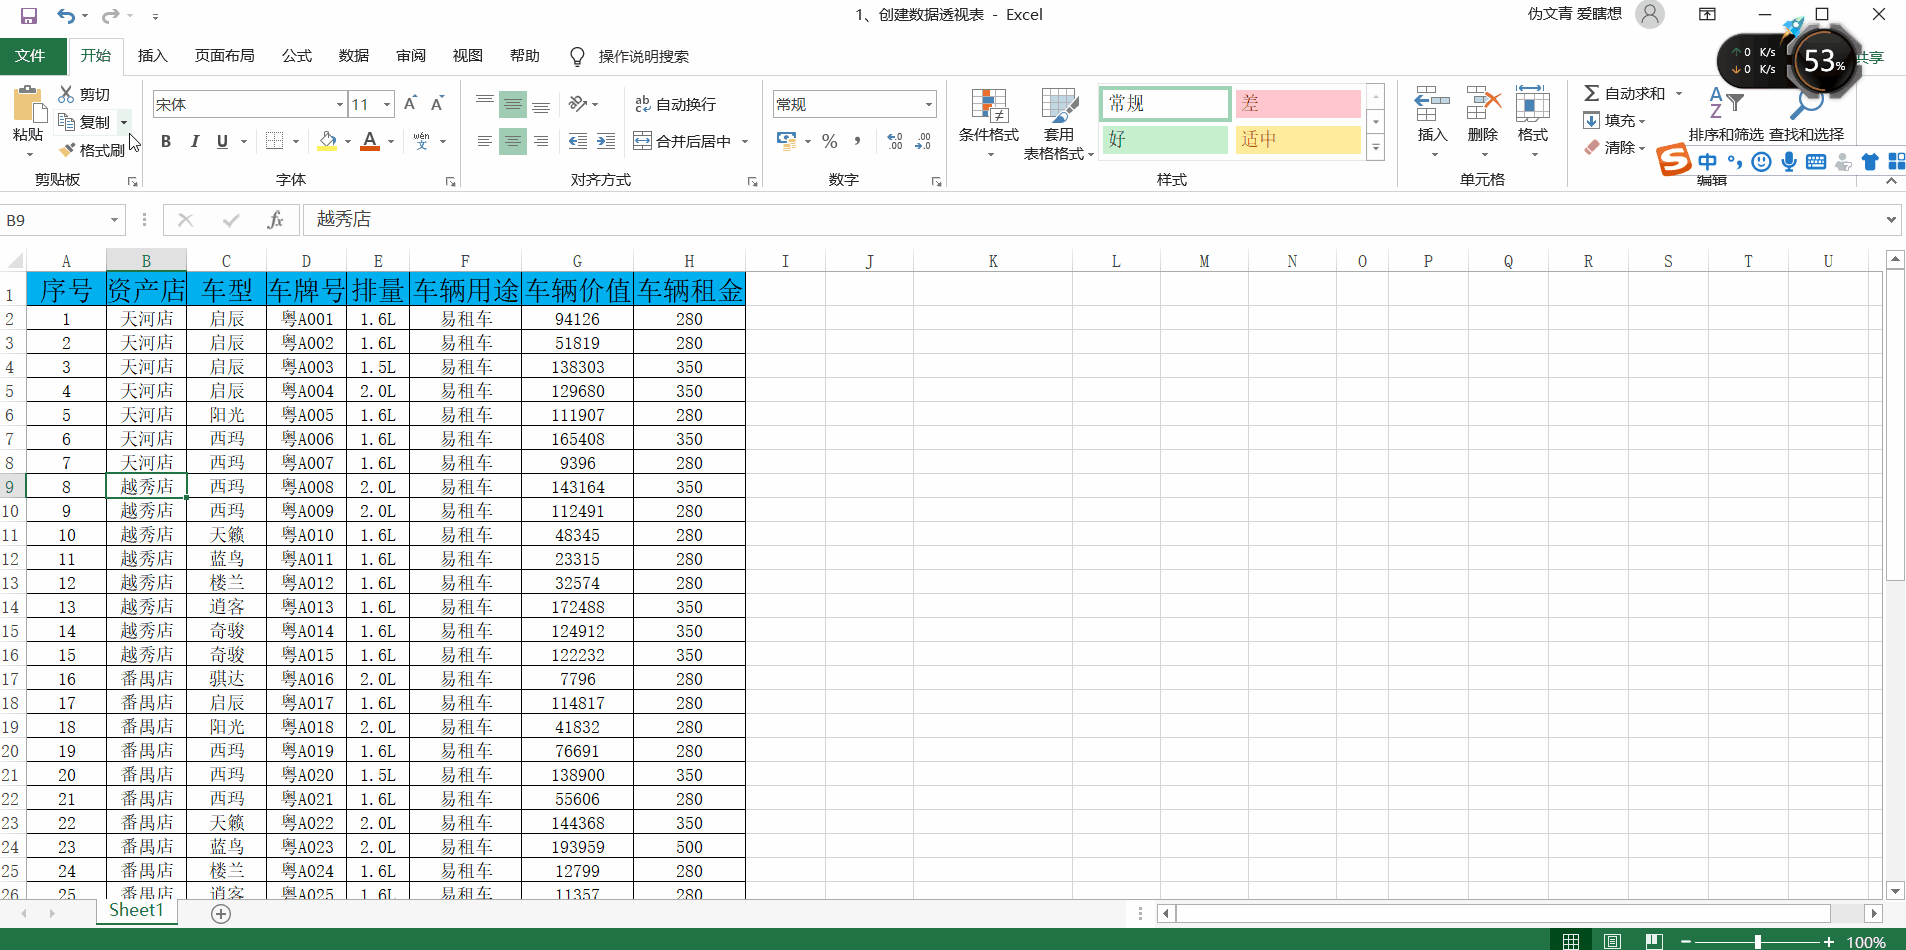Screen dimensions: 1906x950
Task: Activate the Format Painter (格式刷)
Action: (x=92, y=150)
